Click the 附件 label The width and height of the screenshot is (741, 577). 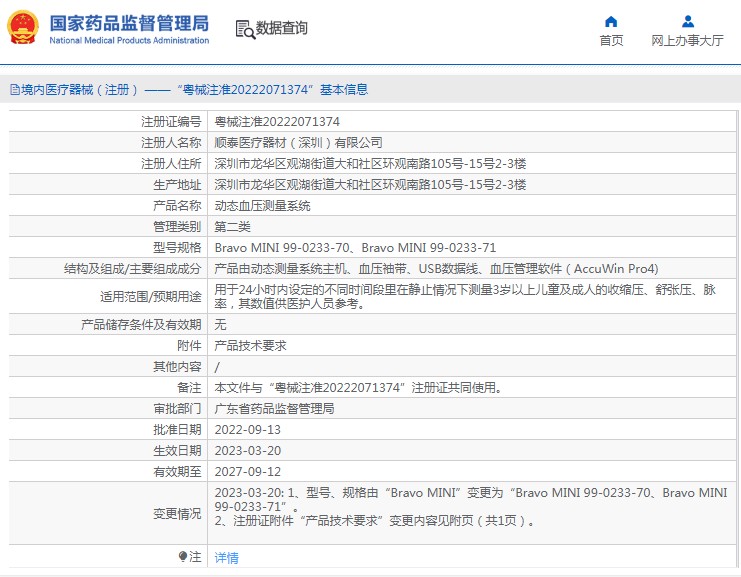pos(189,345)
